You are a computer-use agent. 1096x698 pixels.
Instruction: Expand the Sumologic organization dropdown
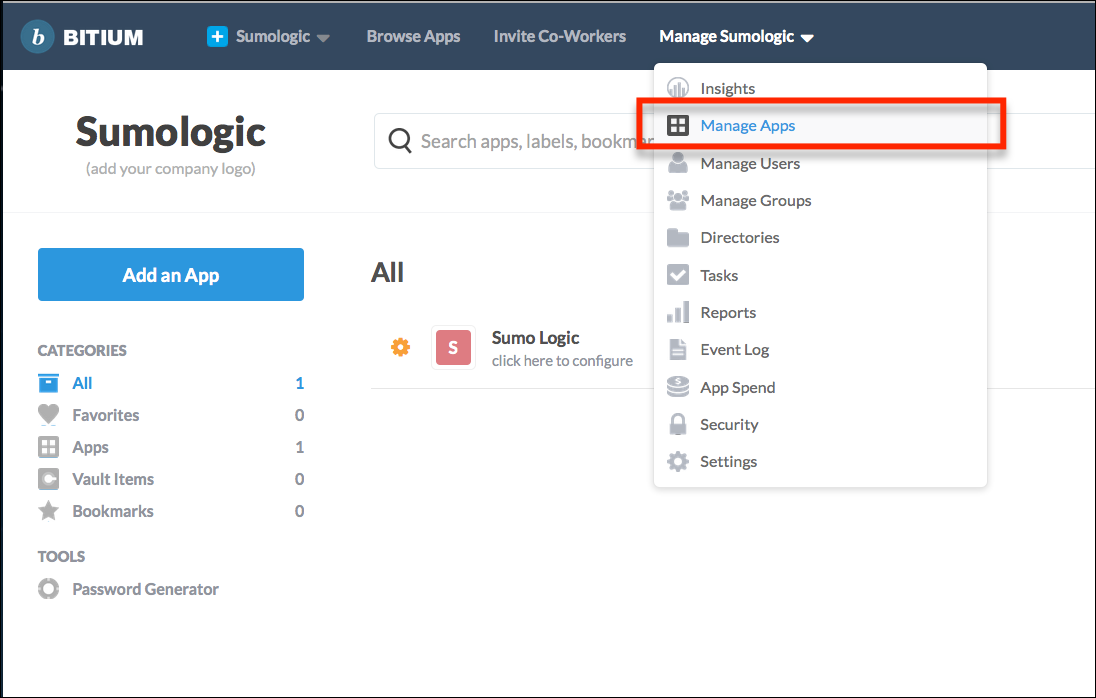coord(270,35)
